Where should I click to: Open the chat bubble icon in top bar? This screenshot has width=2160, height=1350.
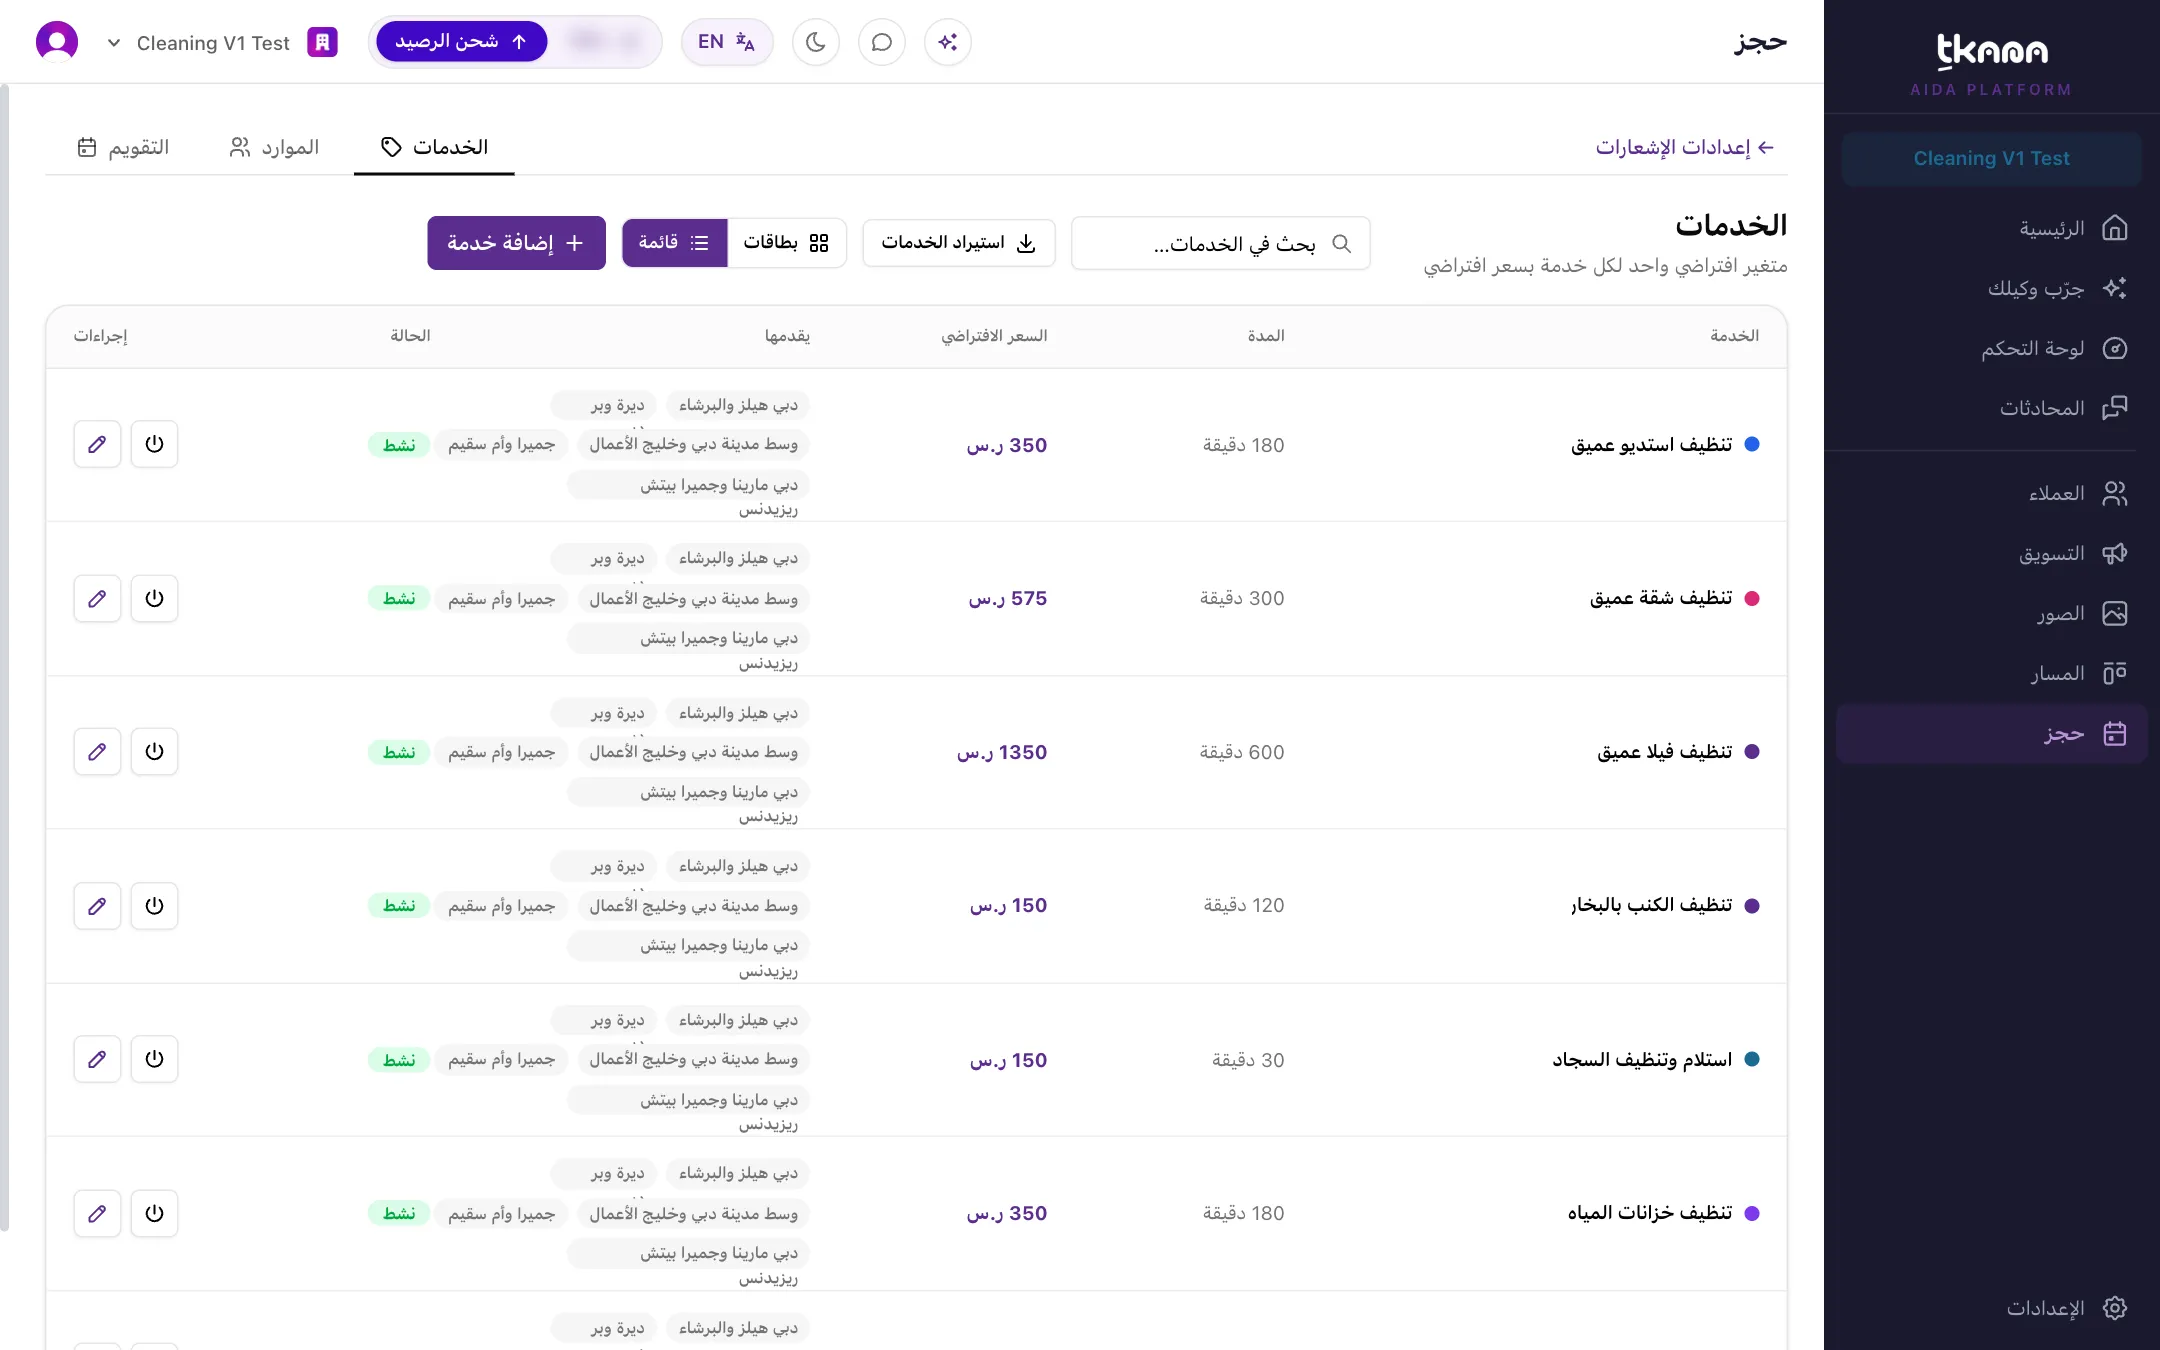[x=881, y=42]
